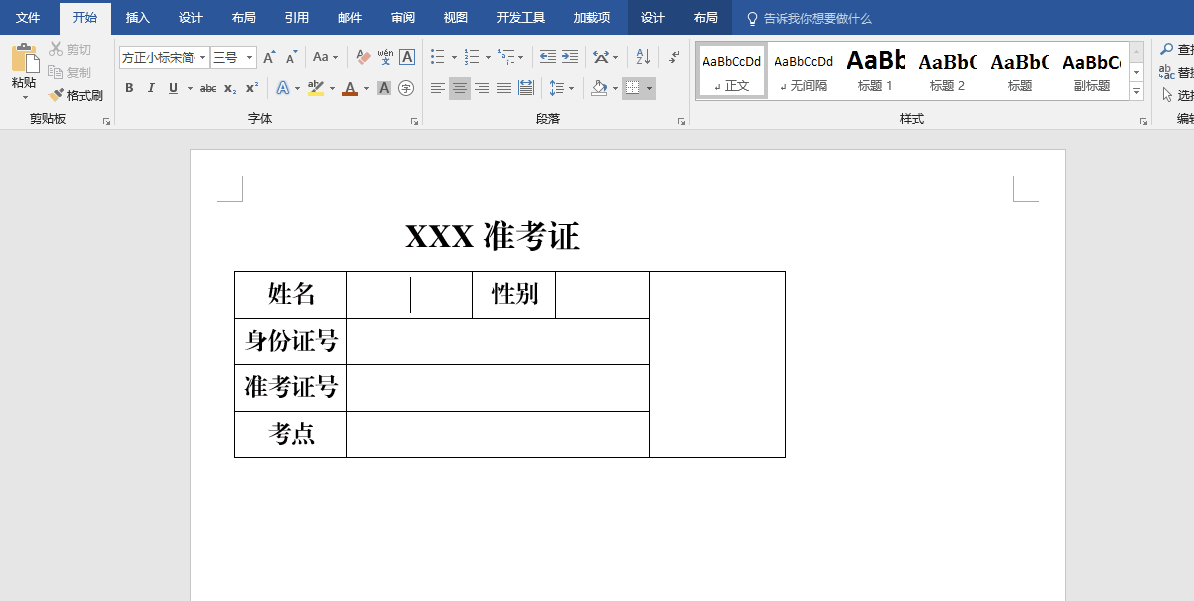The width and height of the screenshot is (1194, 601).
Task: Apply the 标题 1 (Heading 1) style
Action: (875, 71)
